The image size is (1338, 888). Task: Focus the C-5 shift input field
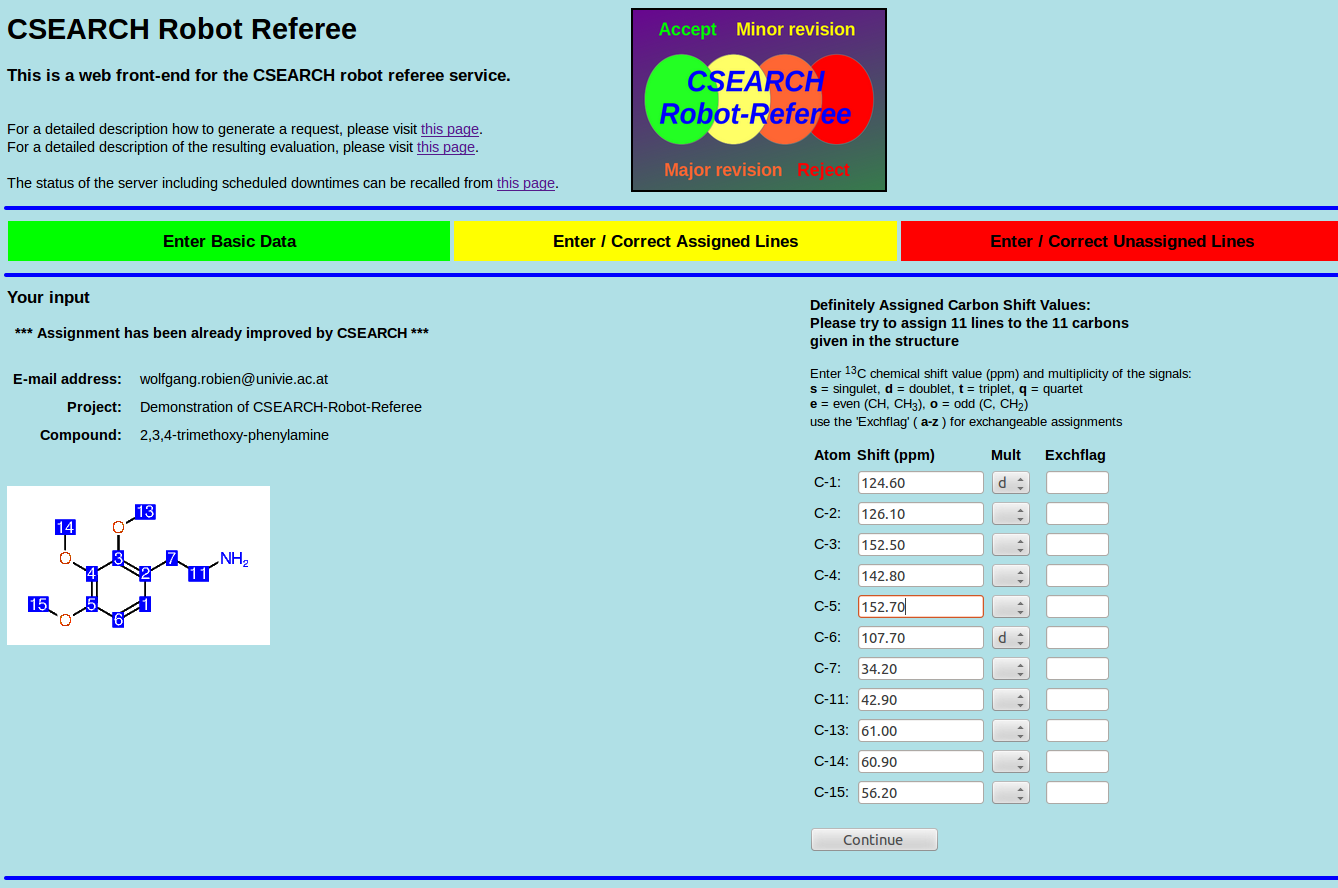click(x=920, y=607)
